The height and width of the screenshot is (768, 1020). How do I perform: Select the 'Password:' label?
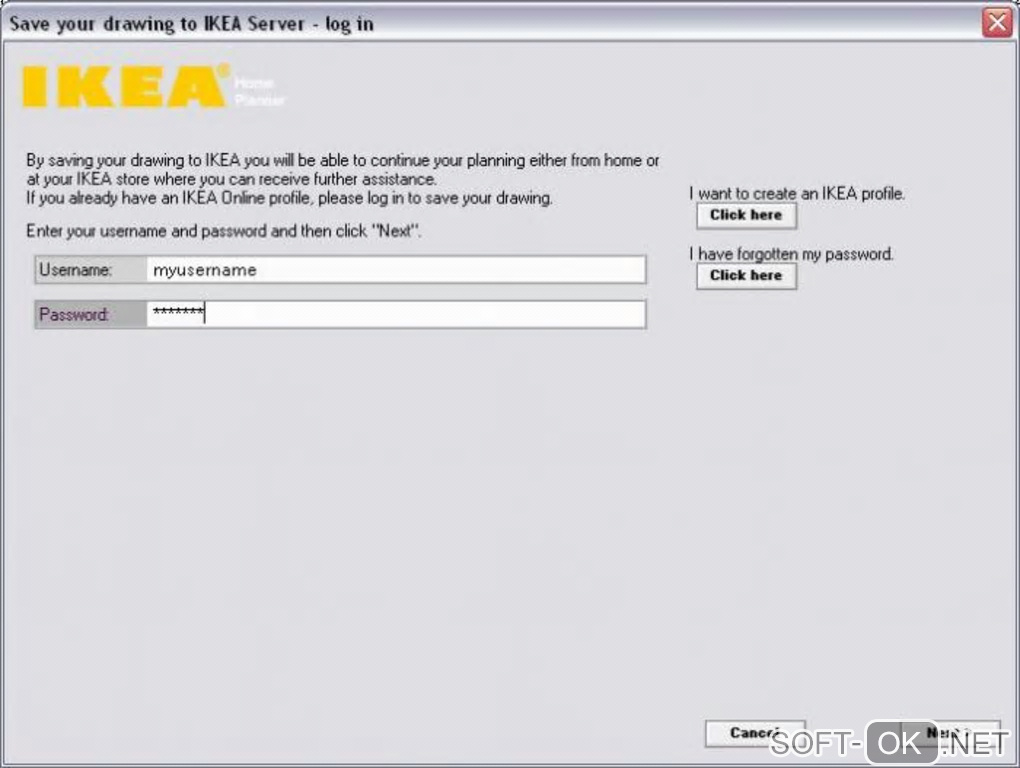pos(74,315)
